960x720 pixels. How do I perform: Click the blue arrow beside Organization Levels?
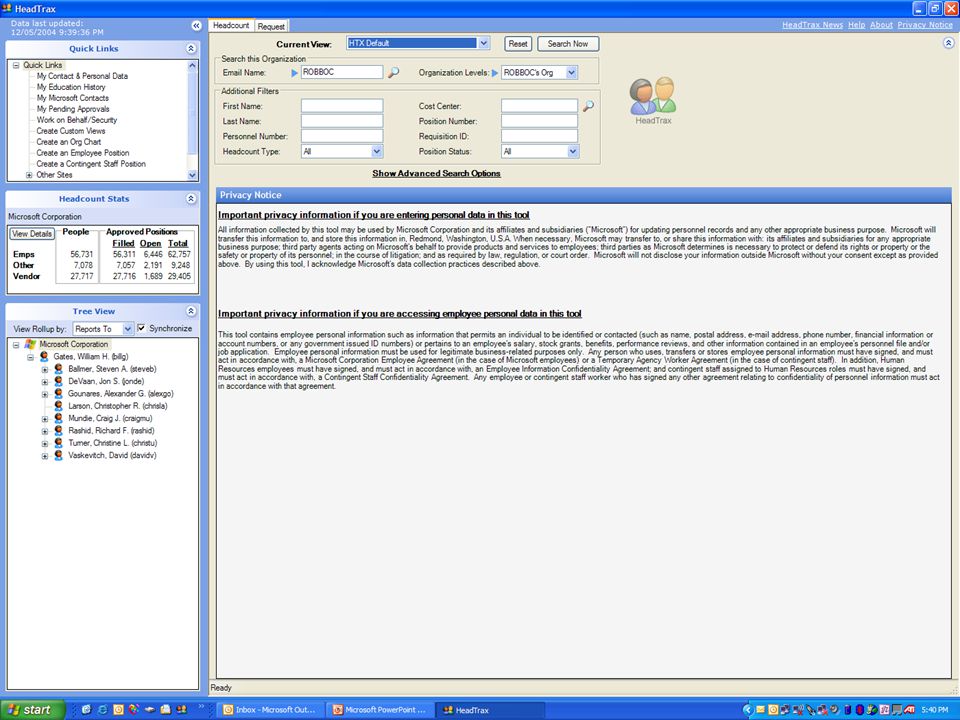coord(495,73)
